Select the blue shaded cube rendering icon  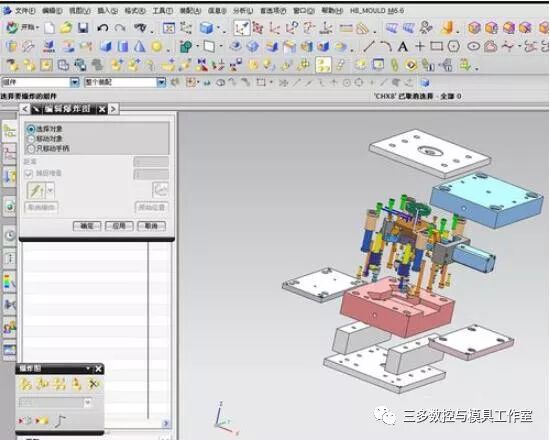tap(206, 28)
